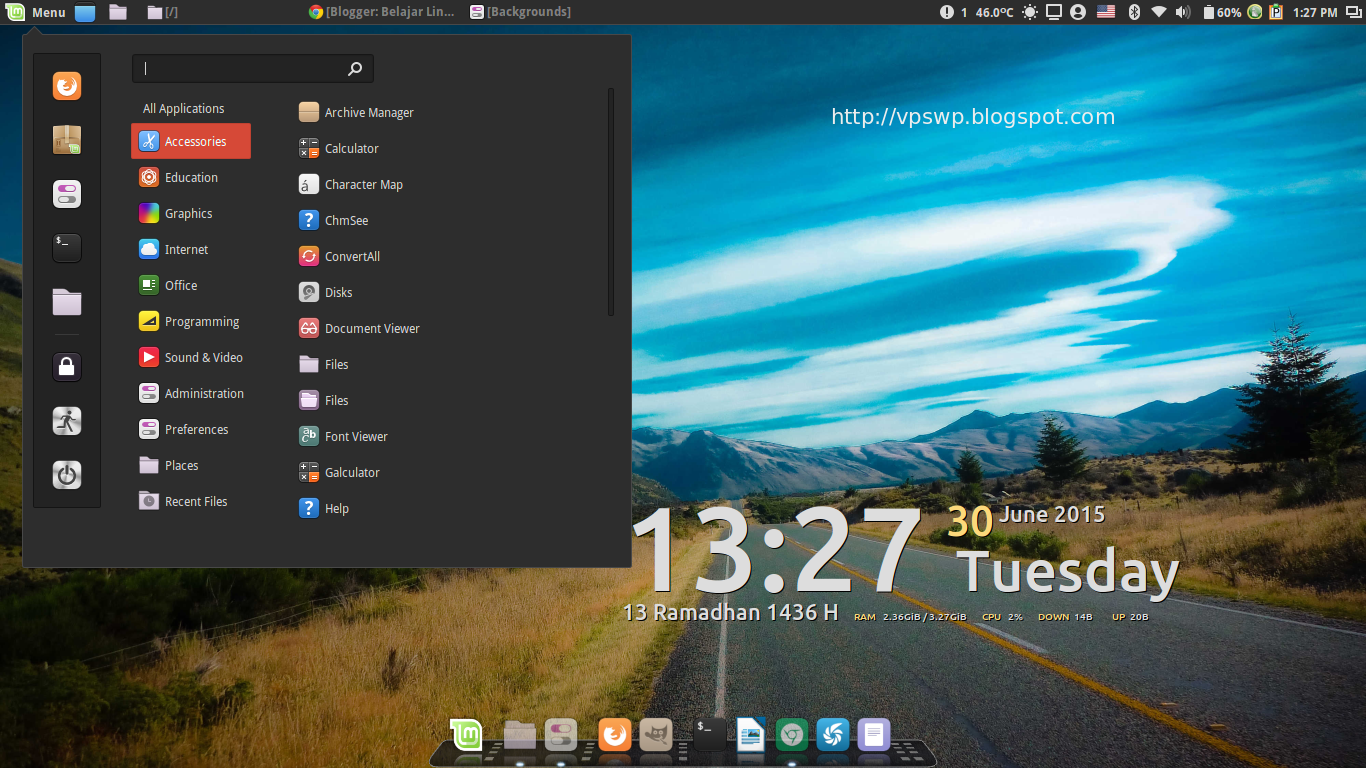Open Firefox from the menu sidebar
This screenshot has height=768, width=1366.
click(66, 86)
